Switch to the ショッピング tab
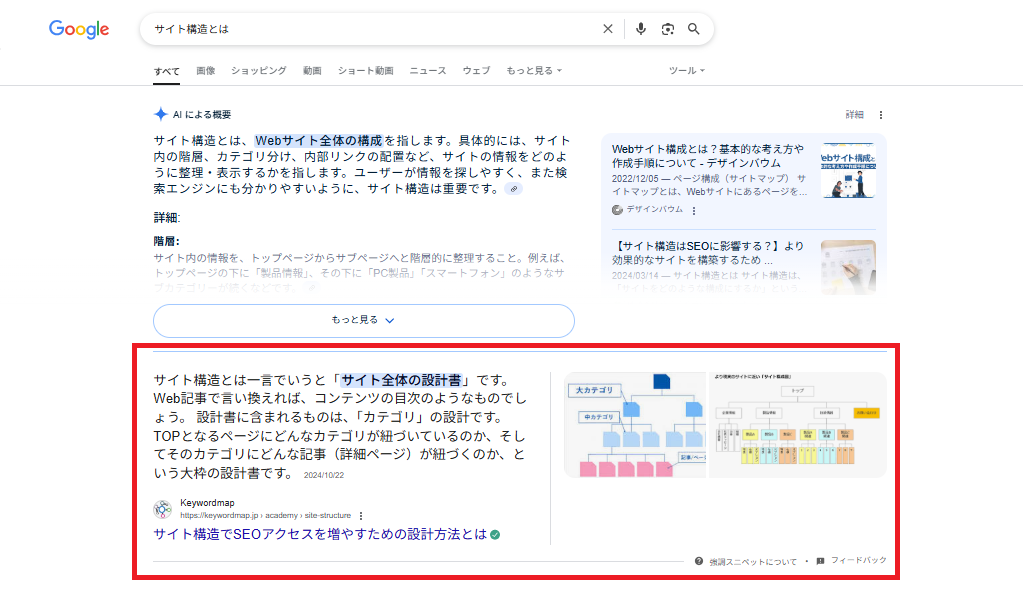 (x=258, y=70)
